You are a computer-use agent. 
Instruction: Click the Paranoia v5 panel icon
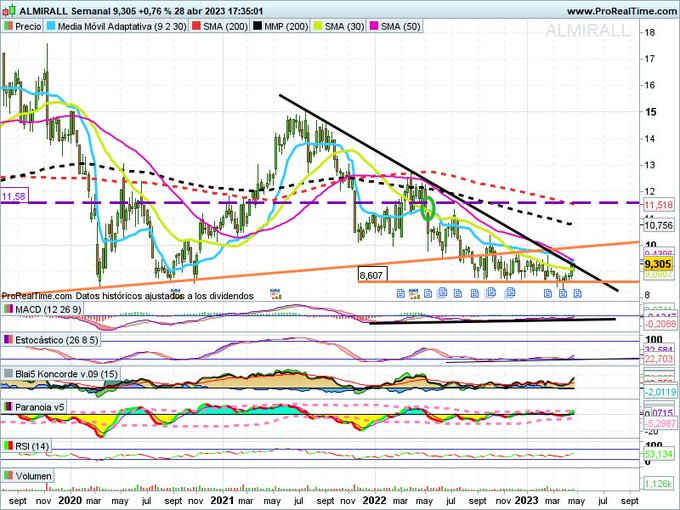point(8,407)
